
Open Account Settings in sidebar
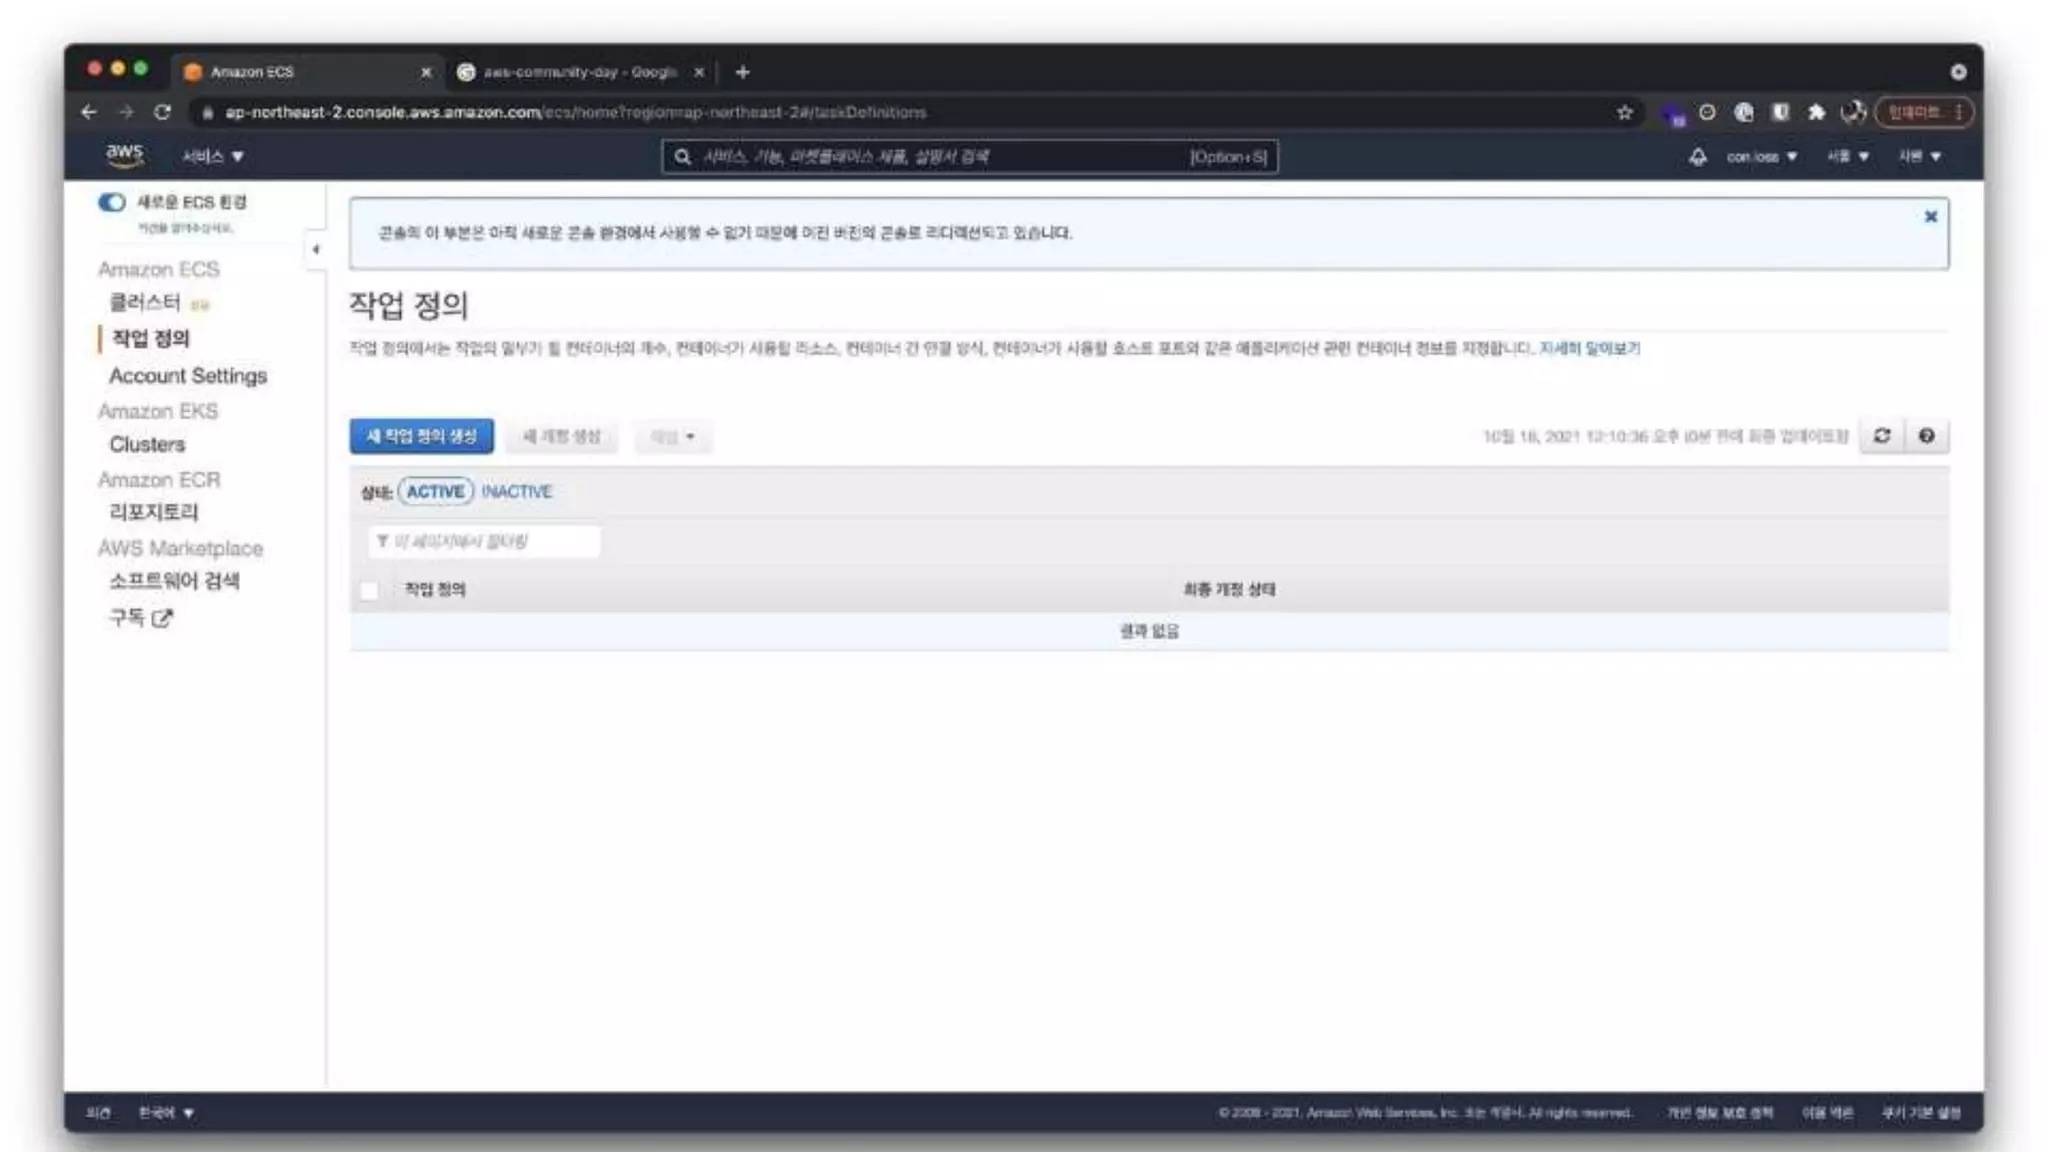coord(188,376)
